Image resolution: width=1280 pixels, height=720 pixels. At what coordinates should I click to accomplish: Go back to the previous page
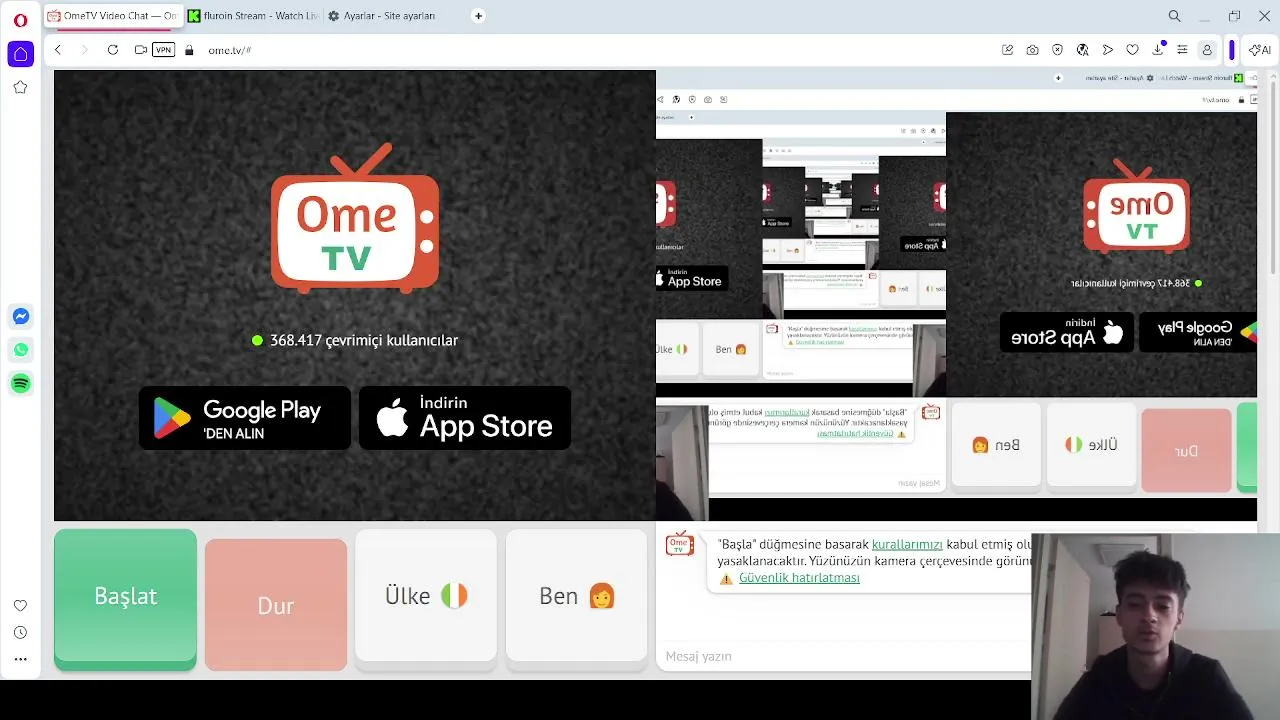tap(58, 50)
